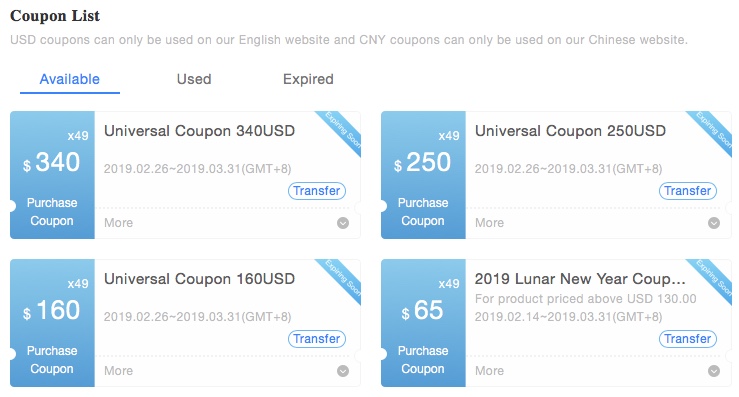The image size is (739, 397).
Task: Transfer the 2019 Lunar New Year coupon
Action: click(688, 339)
